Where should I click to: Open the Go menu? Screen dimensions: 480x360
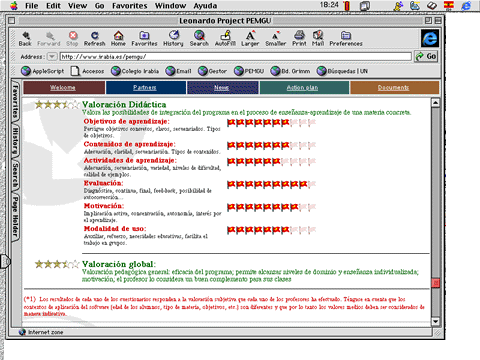coord(99,6)
